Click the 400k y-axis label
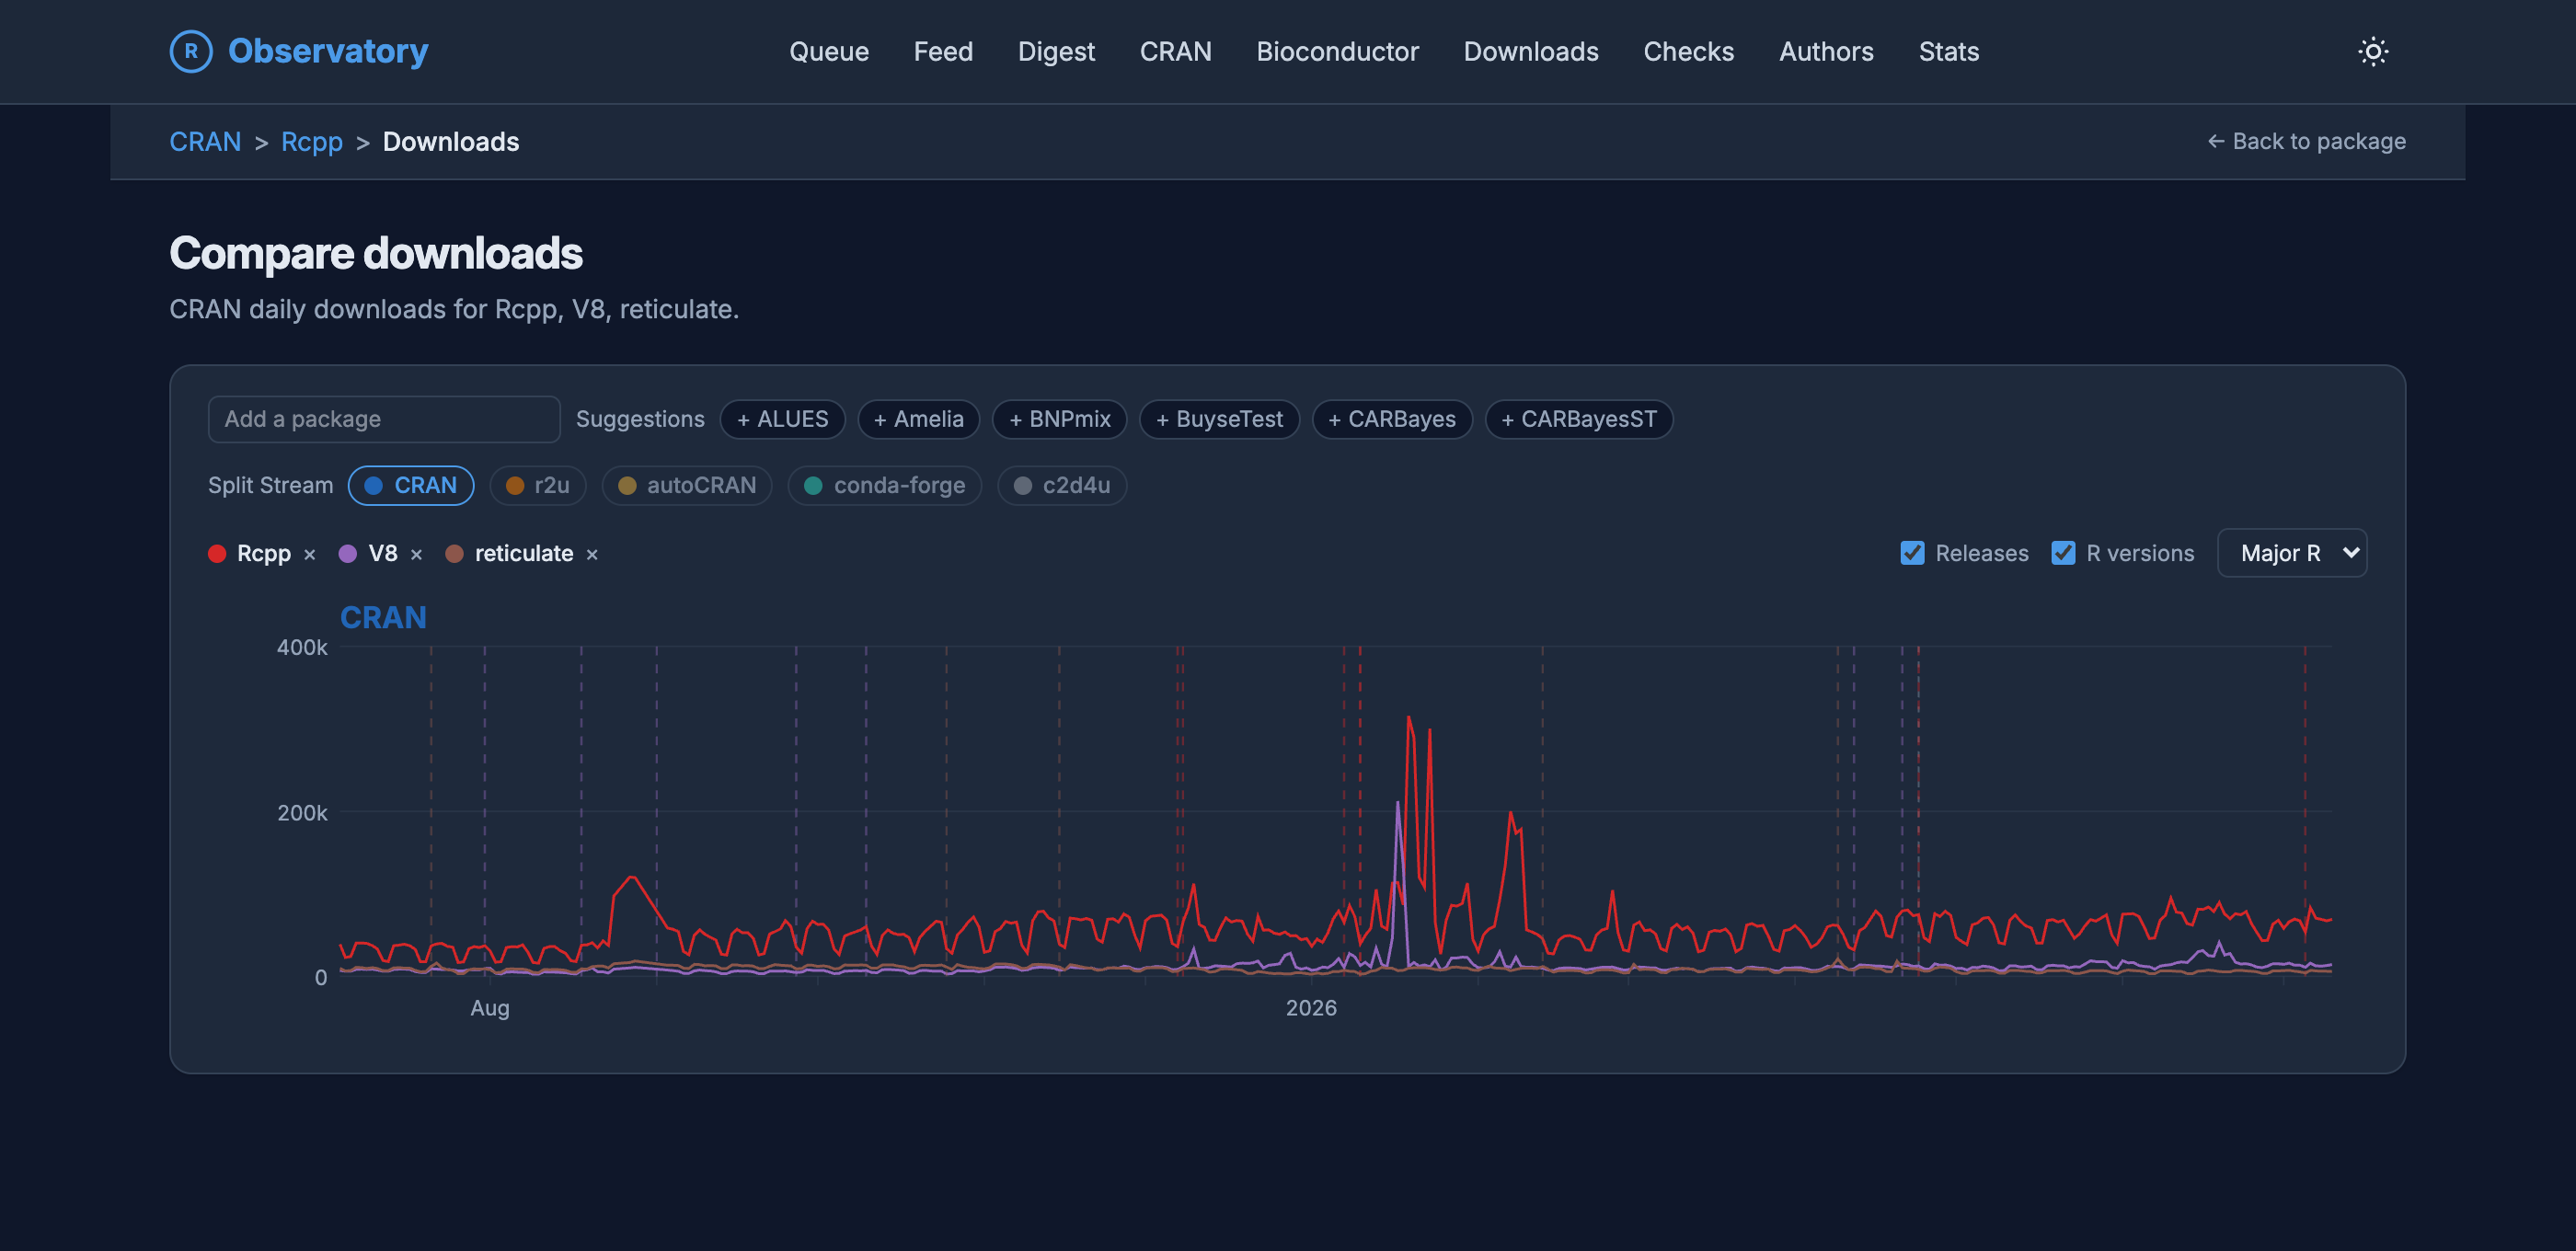Screen dimensions: 2576x1251 [x=302, y=648]
